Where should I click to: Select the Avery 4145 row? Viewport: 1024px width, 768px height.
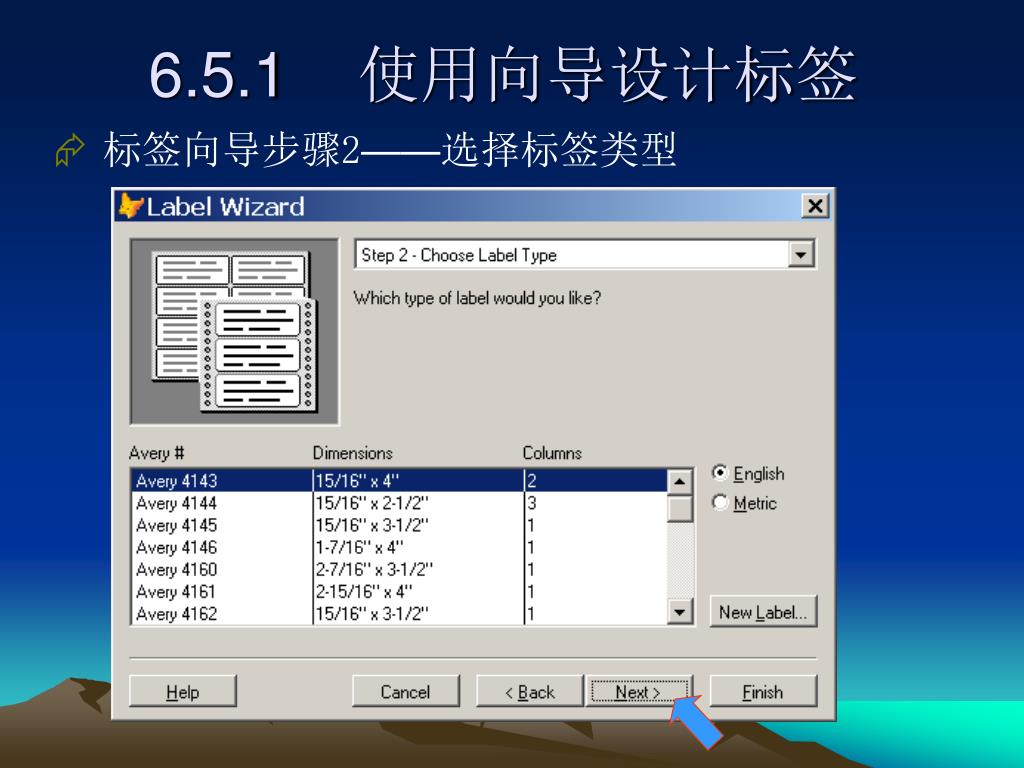click(x=400, y=525)
